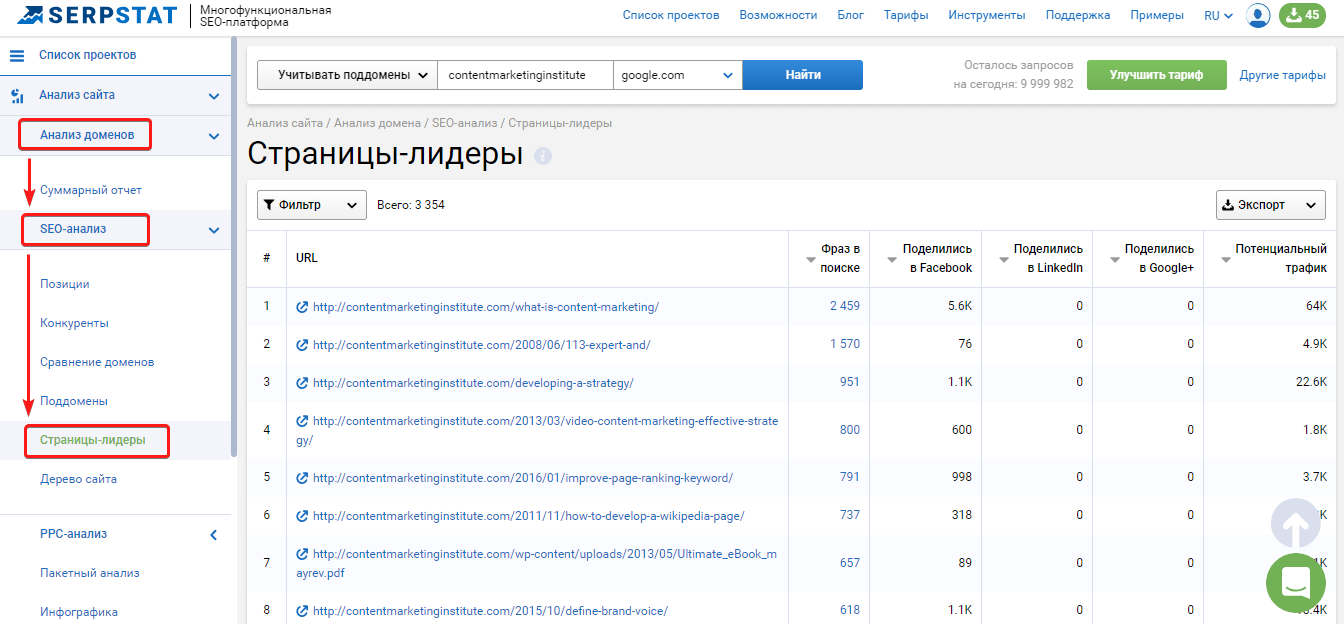
Task: Open the Учитывать поддомены dropdown
Action: (347, 75)
